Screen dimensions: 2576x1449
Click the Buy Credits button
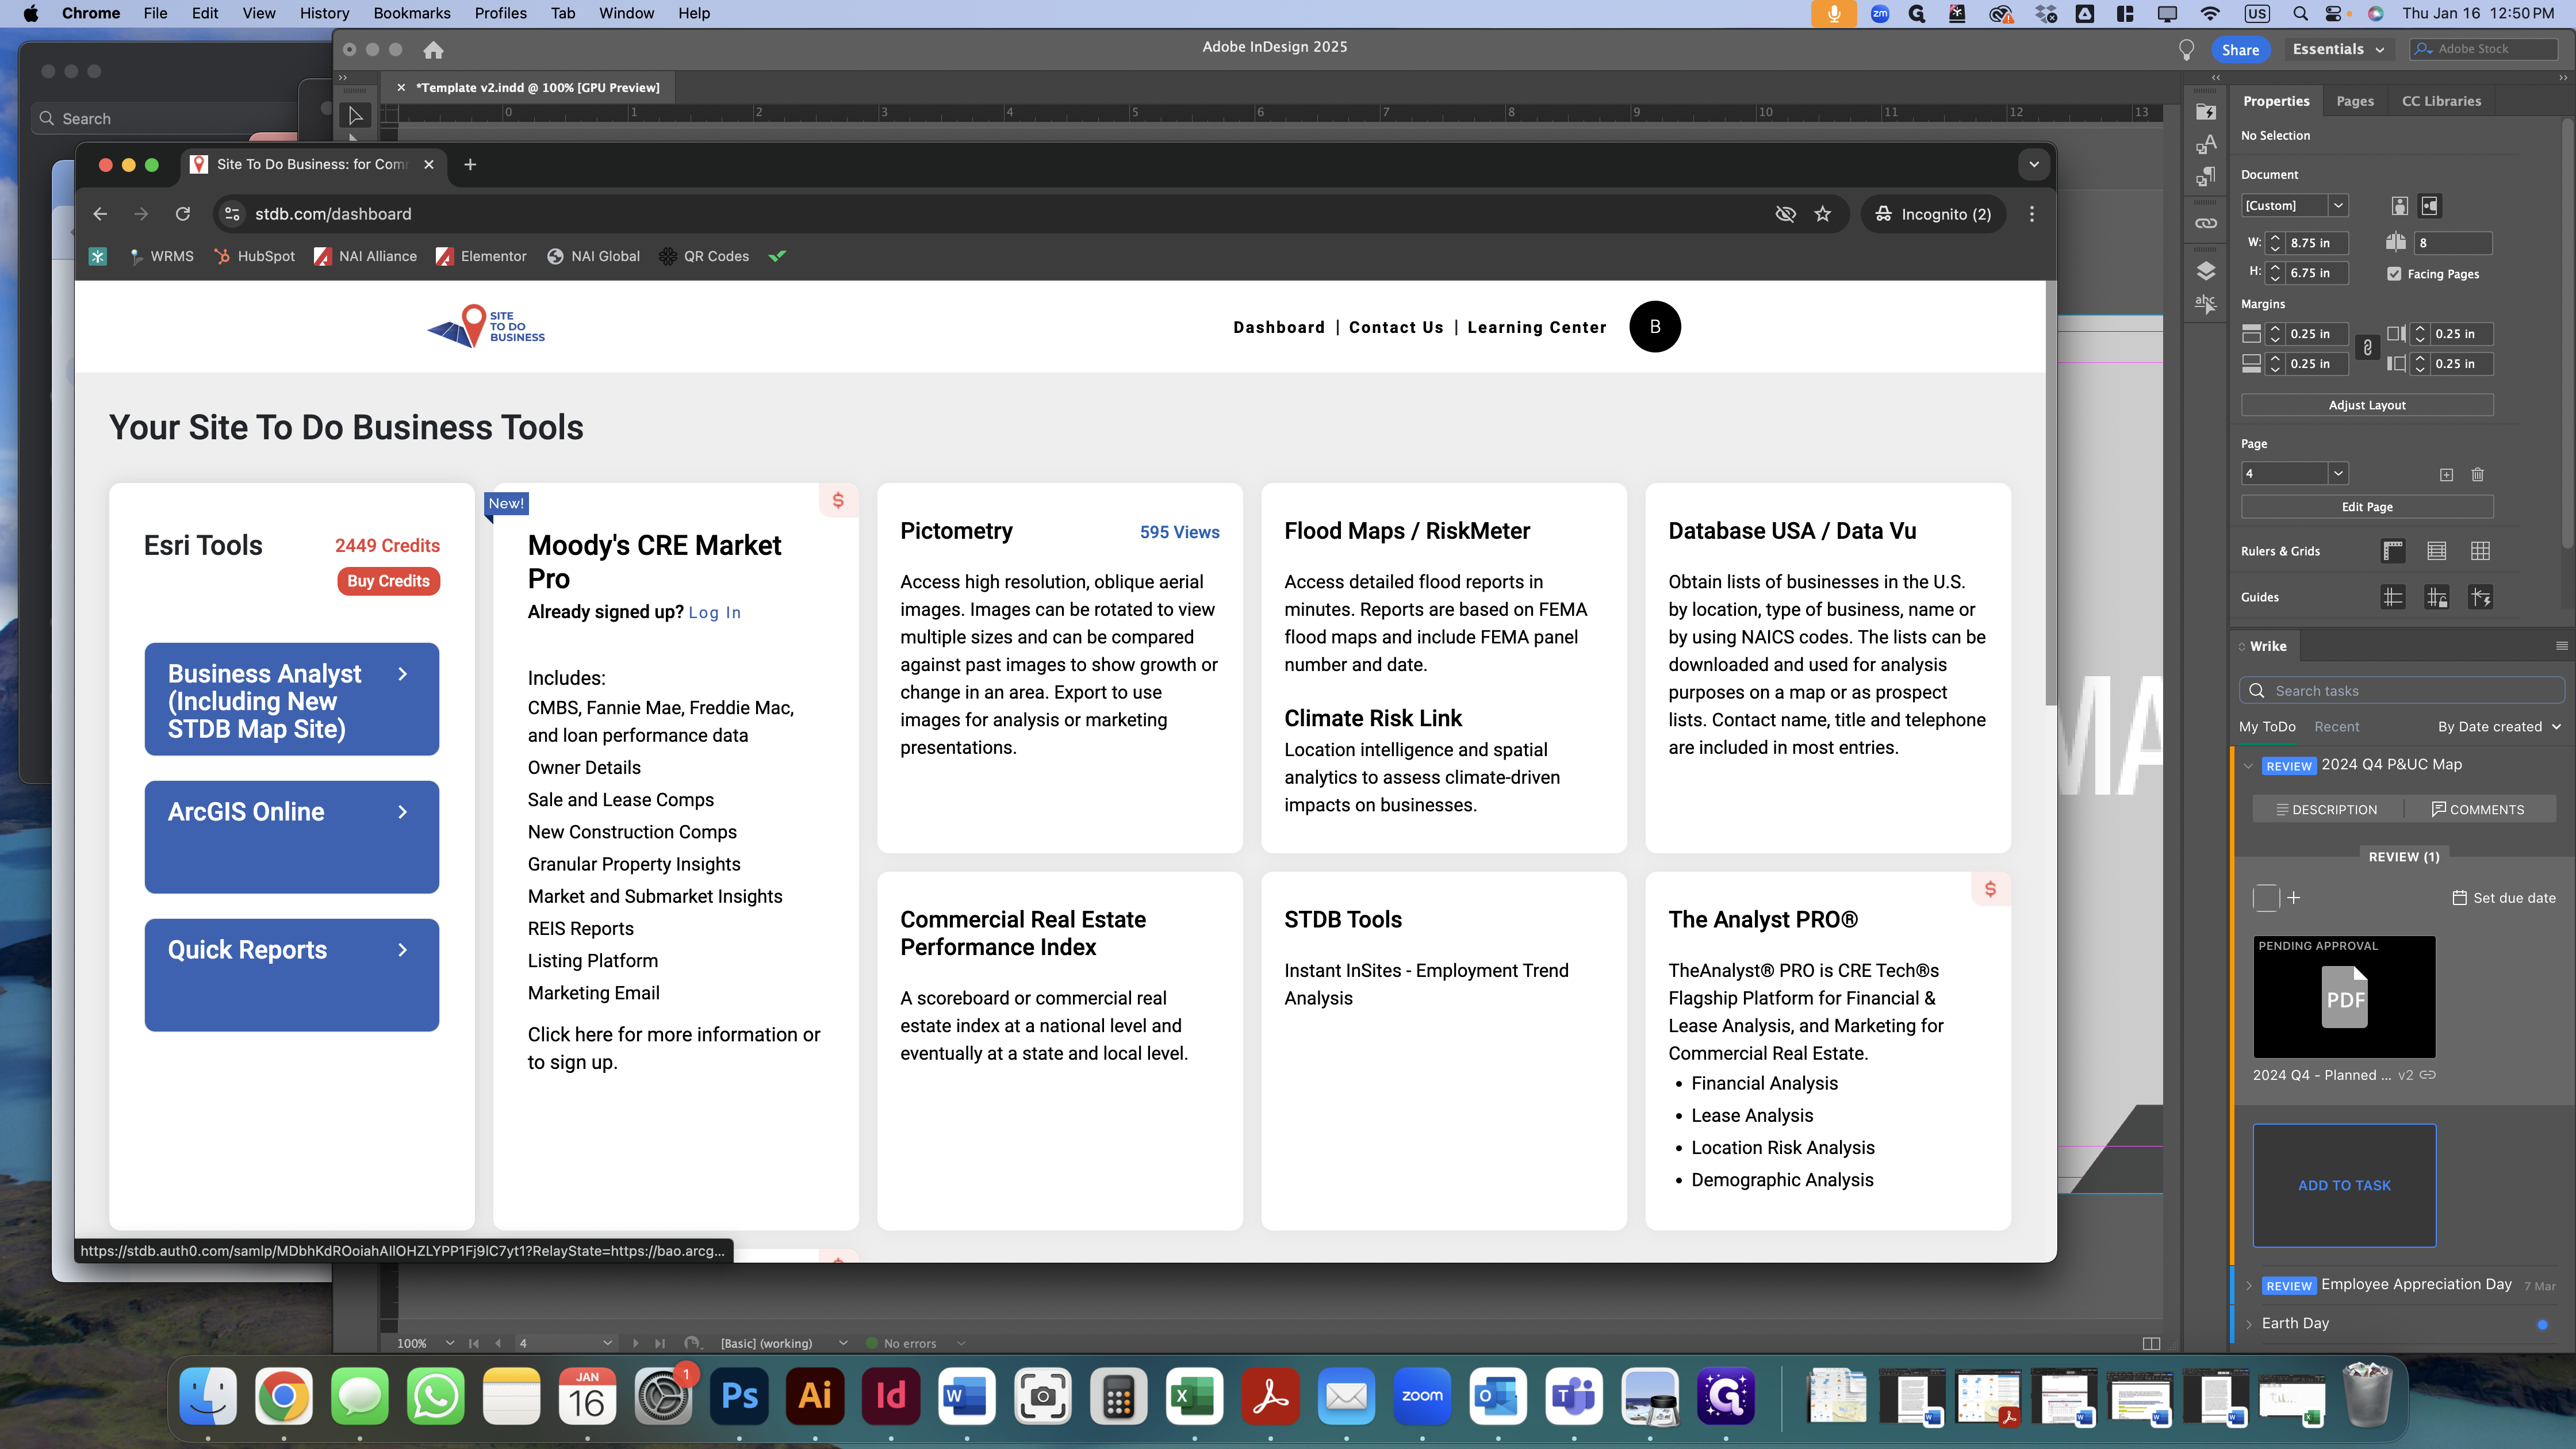coord(389,581)
